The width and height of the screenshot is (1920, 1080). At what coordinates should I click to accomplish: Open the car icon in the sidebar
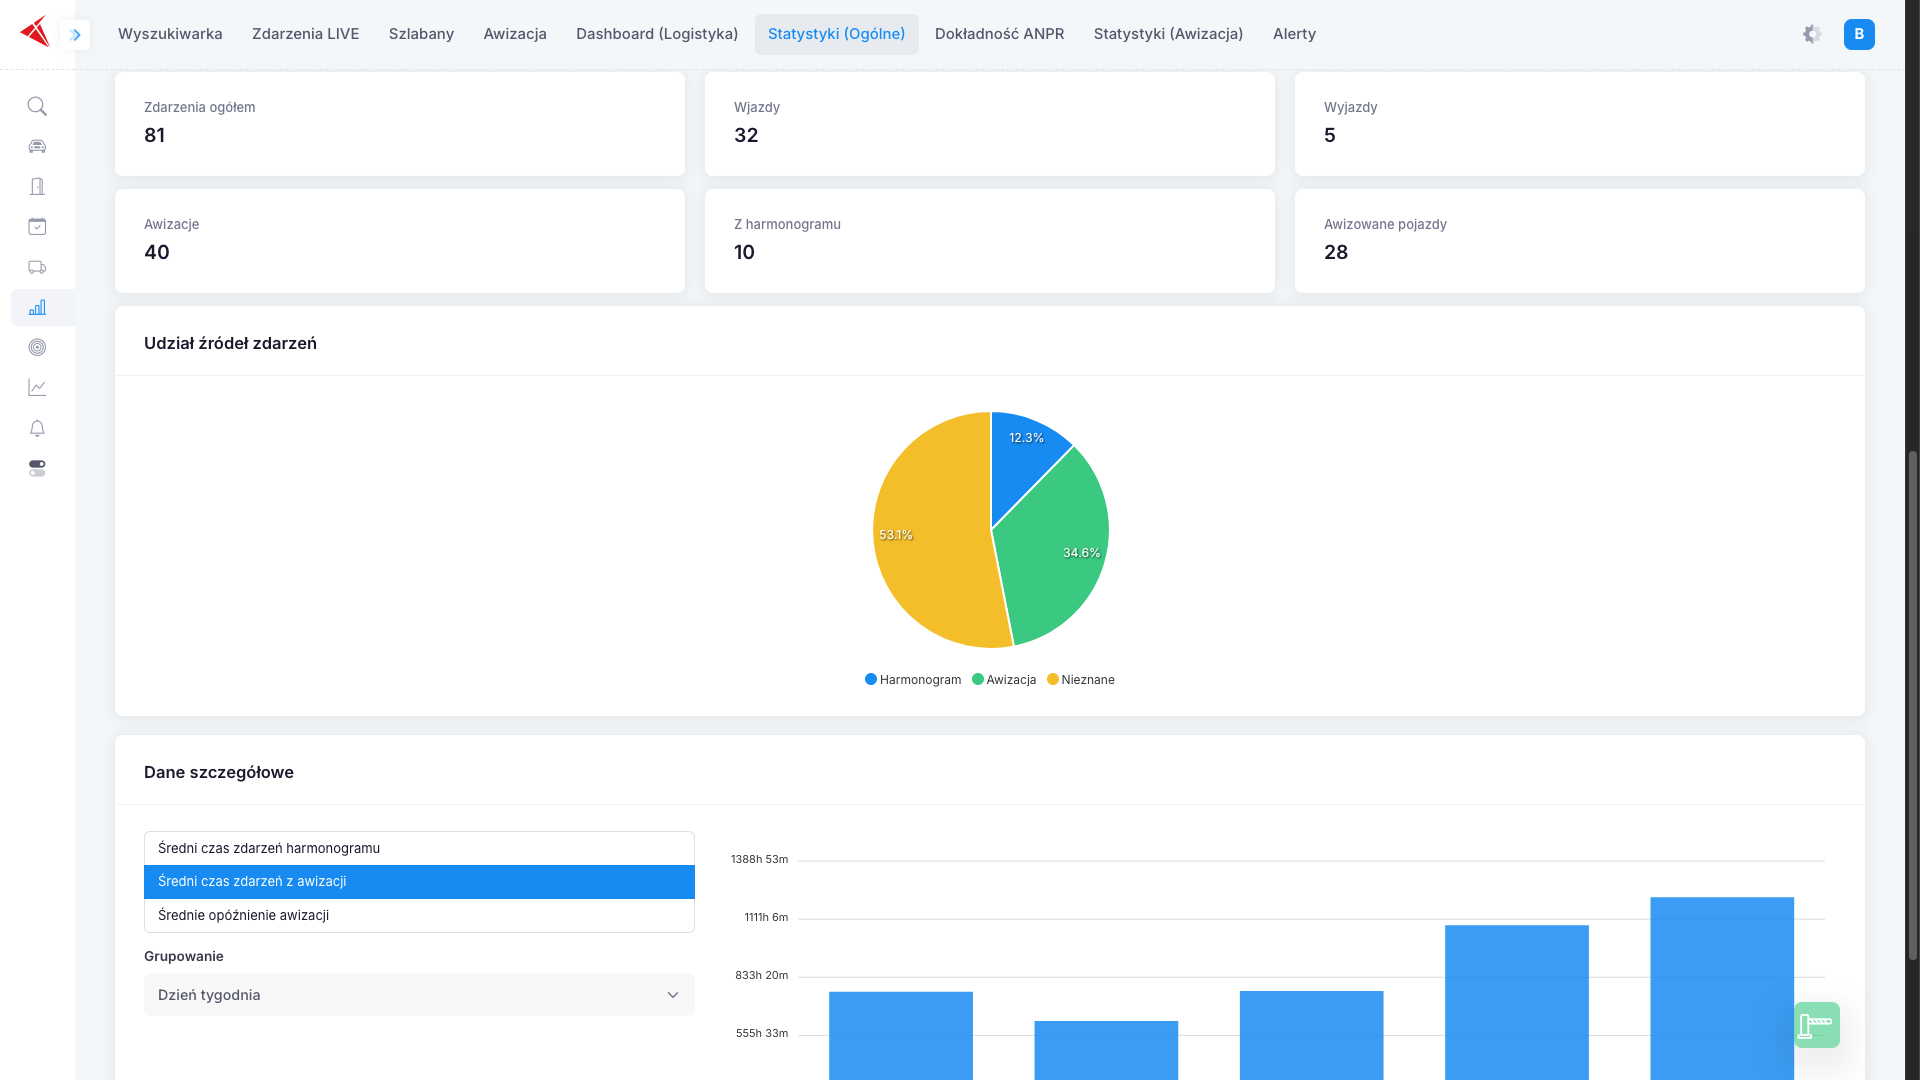pyautogui.click(x=37, y=146)
